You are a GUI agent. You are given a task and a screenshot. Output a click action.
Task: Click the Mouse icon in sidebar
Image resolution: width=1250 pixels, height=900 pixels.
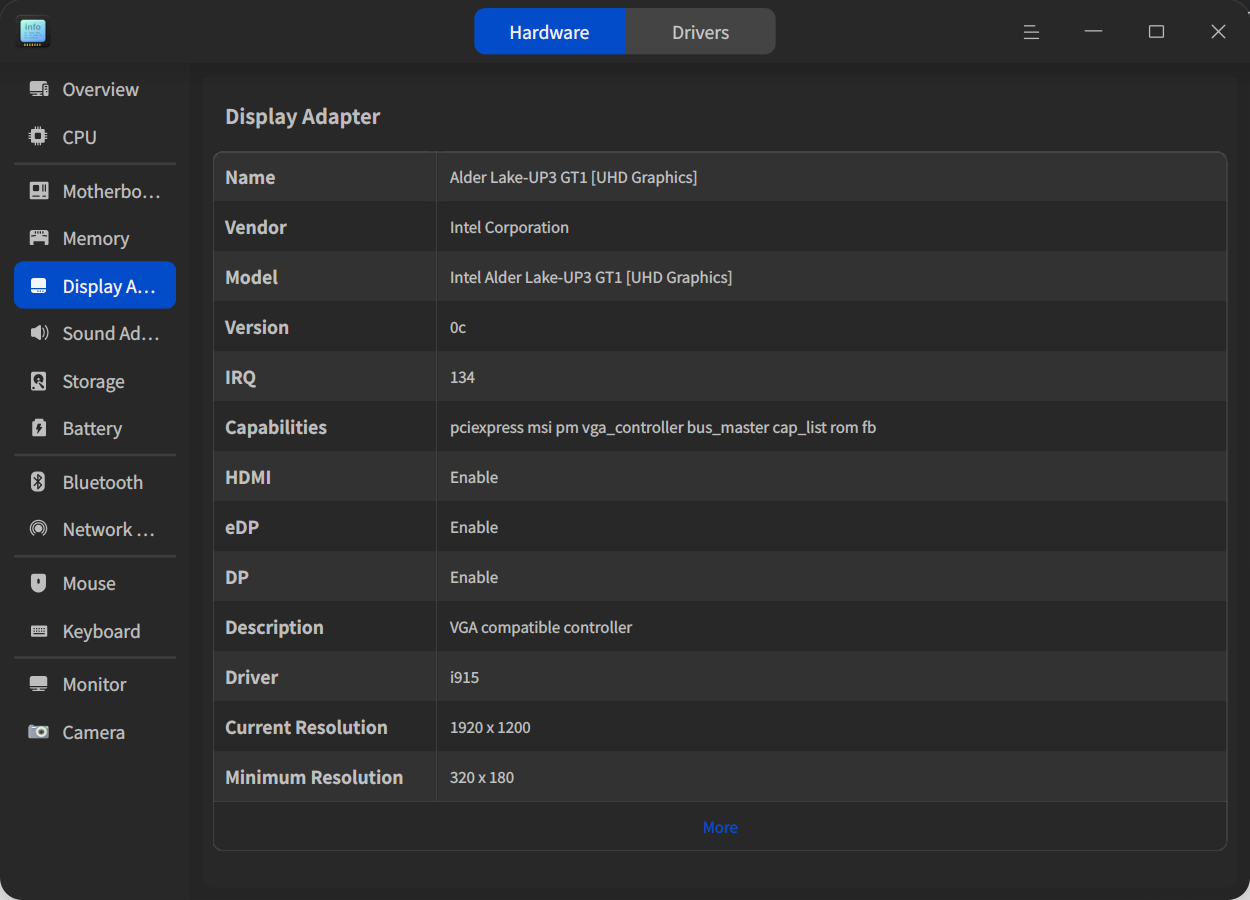pos(39,583)
